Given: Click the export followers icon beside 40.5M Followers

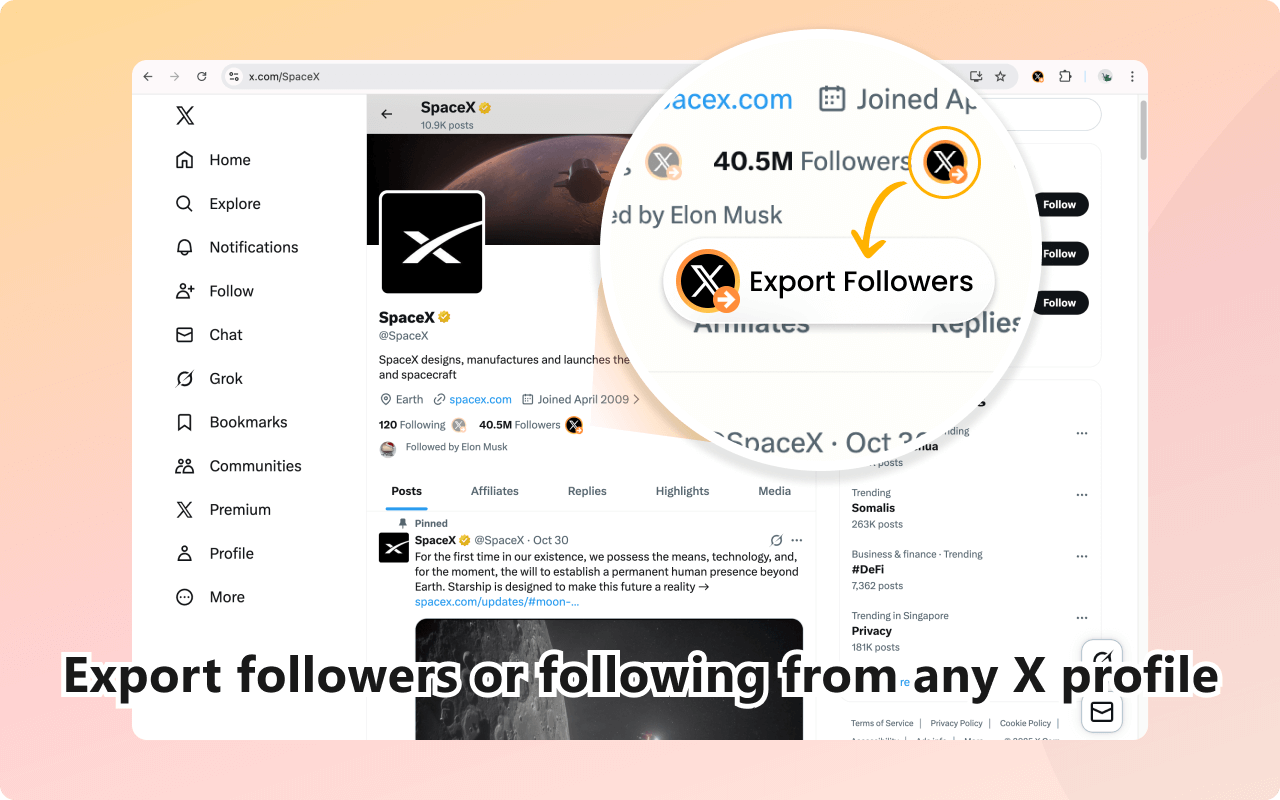Looking at the screenshot, I should [574, 425].
